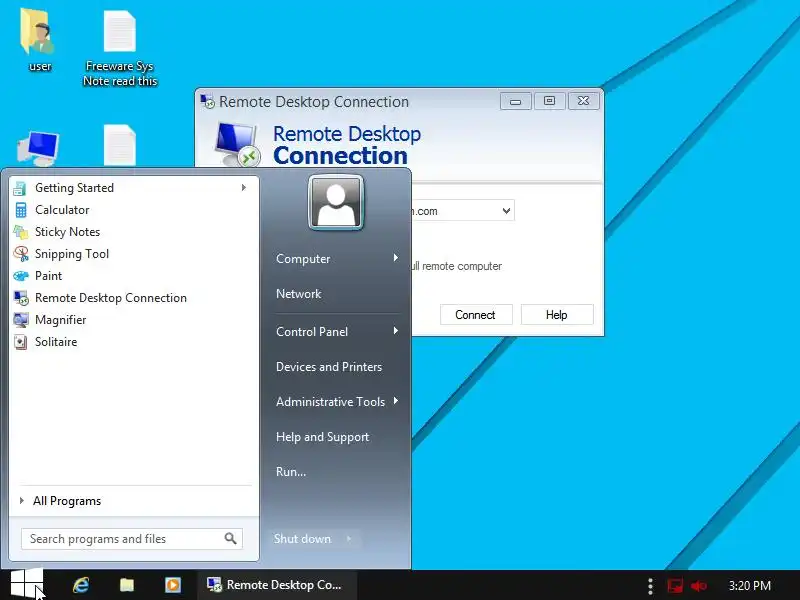
Task: Click Remote Desktop Connection icon in Start menu
Action: [x=21, y=298]
